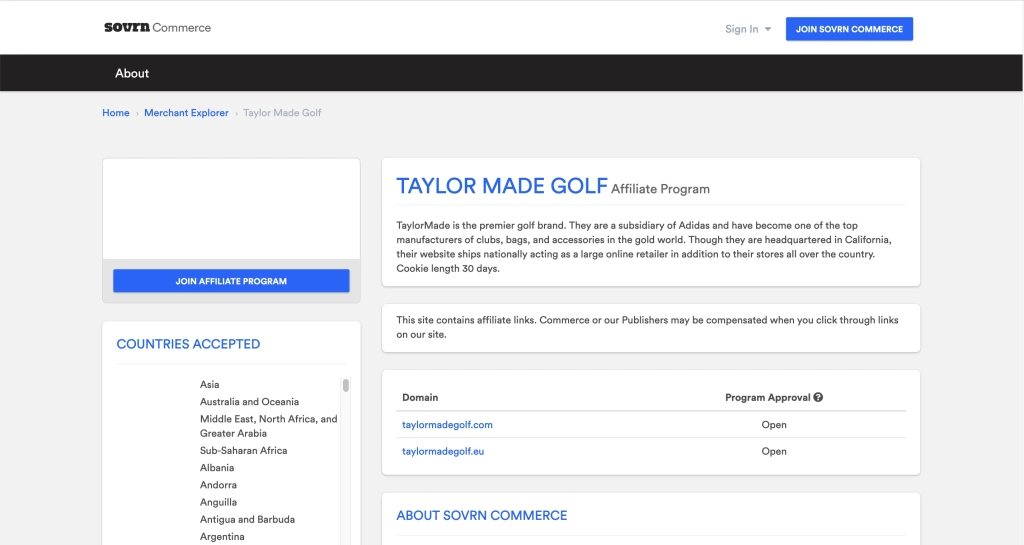Click the Program Approval column header

(767, 397)
